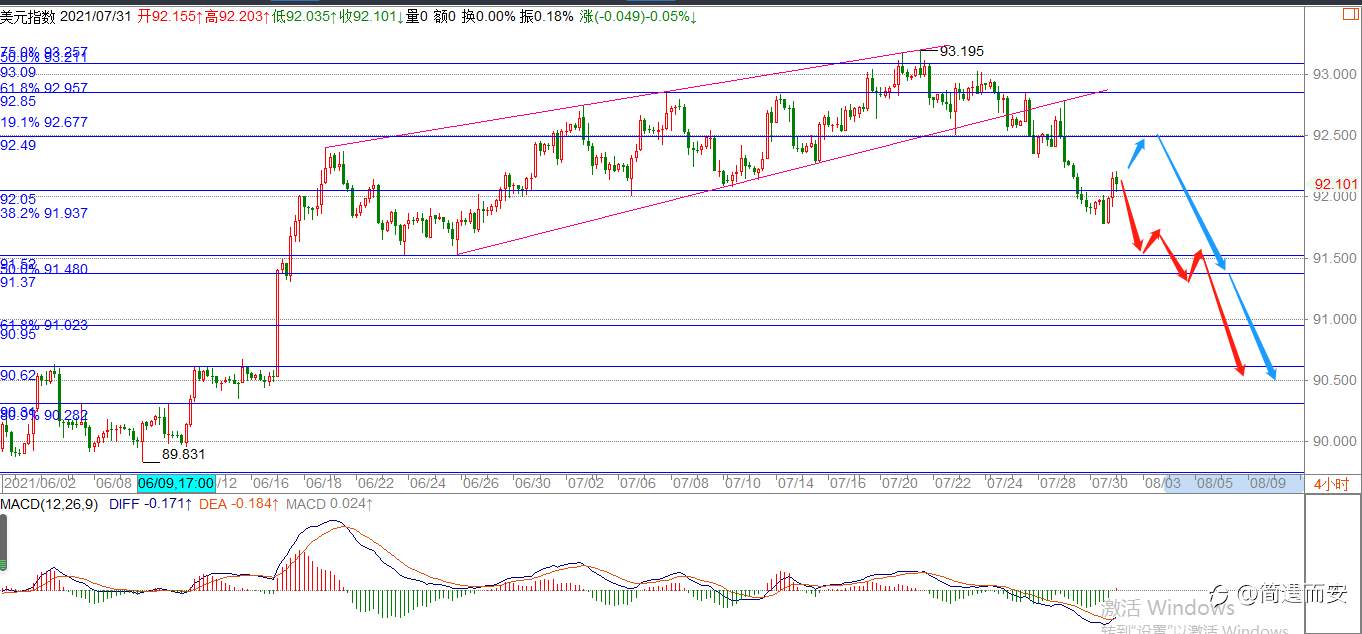Click the 91.500 price axis tick
Viewport: 1362px width, 634px height.
(1334, 258)
